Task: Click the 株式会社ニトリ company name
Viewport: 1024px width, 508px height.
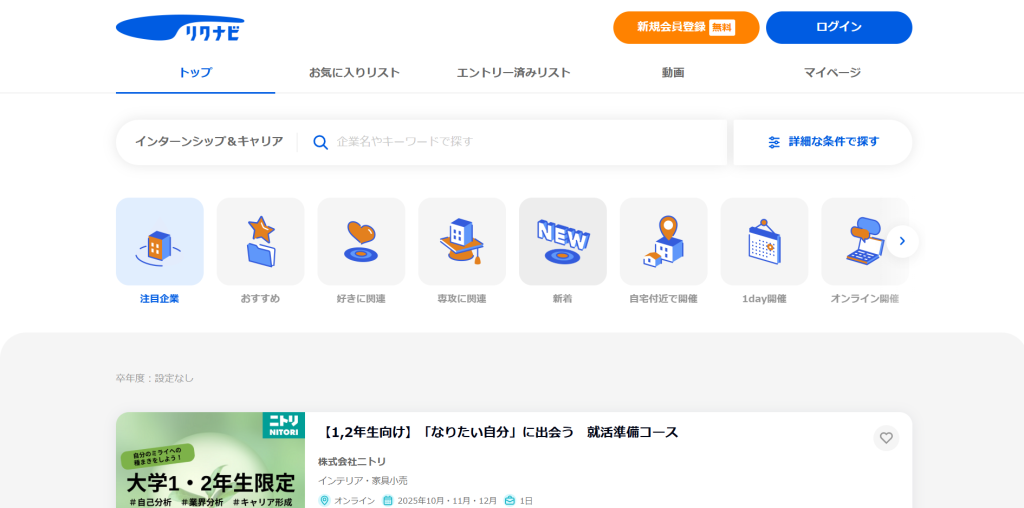Action: pyautogui.click(x=352, y=462)
